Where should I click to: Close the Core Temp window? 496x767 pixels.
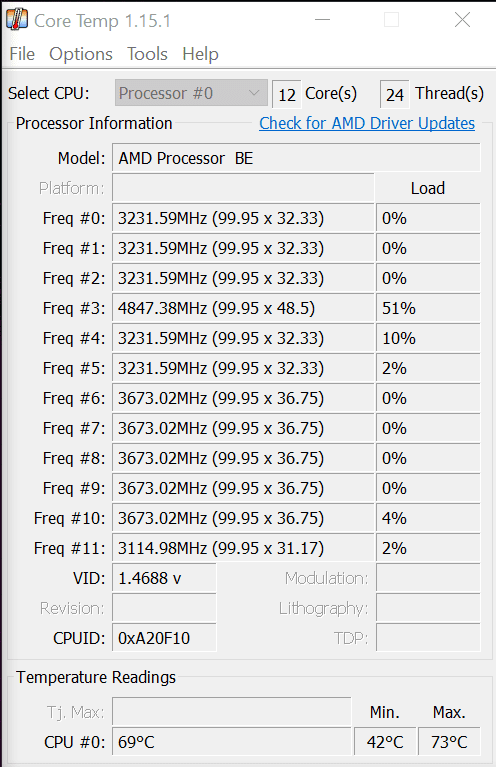(x=462, y=20)
